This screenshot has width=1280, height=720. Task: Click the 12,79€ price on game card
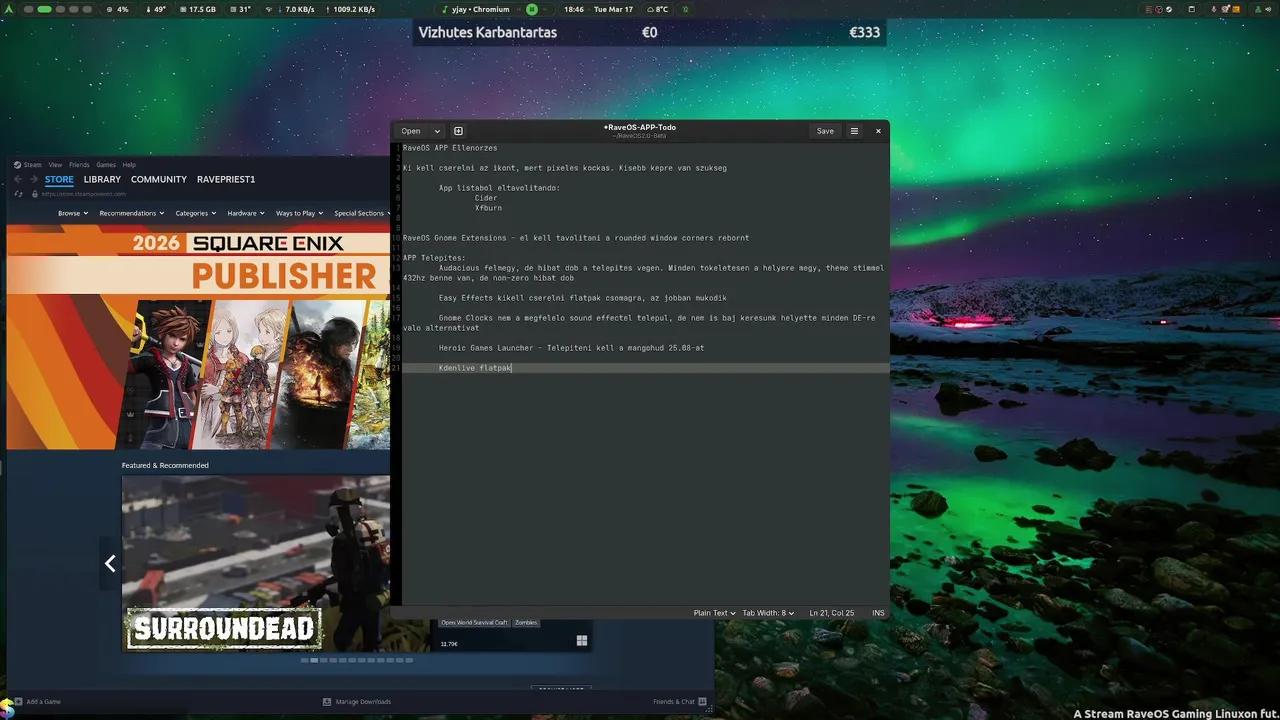coord(449,644)
